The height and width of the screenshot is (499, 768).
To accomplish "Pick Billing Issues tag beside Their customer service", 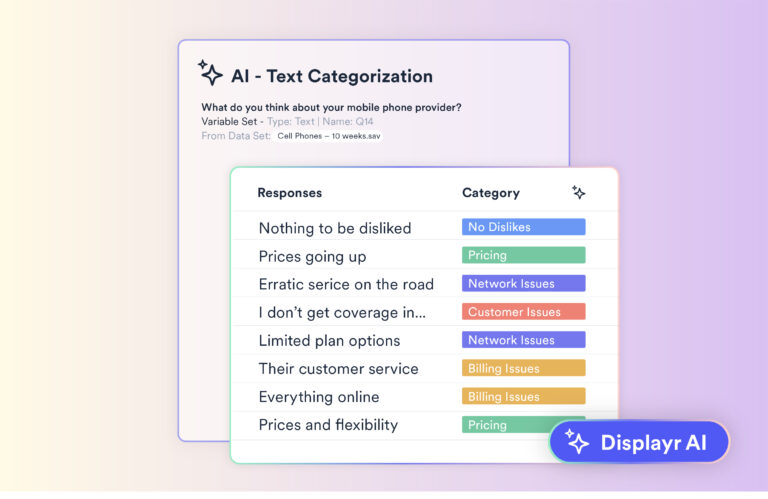I will pos(523,368).
